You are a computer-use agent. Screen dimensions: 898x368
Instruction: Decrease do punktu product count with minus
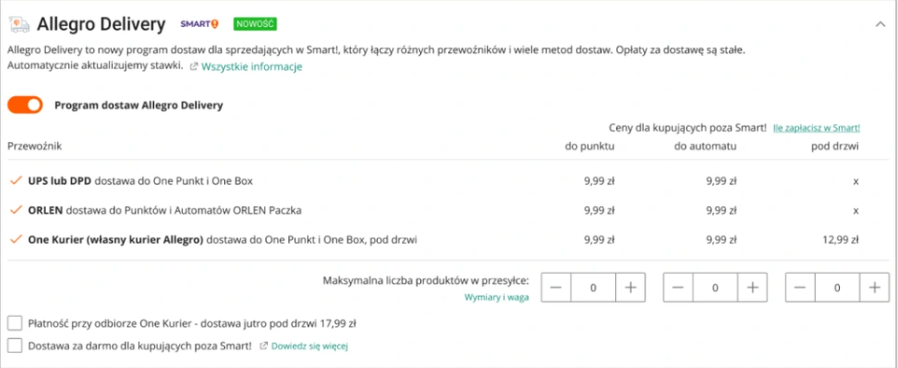(x=556, y=287)
